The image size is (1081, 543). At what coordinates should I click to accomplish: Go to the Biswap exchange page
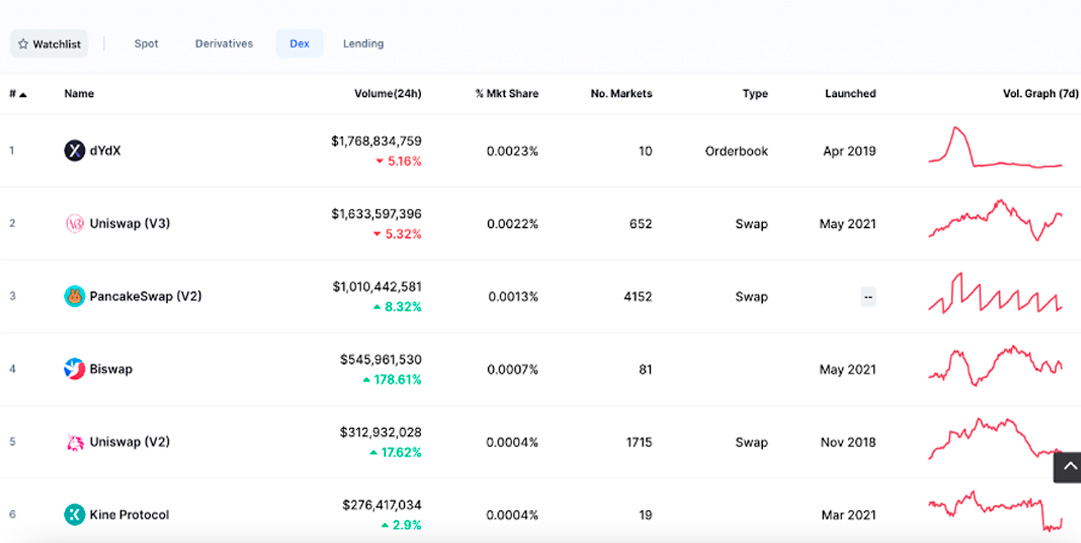[111, 369]
